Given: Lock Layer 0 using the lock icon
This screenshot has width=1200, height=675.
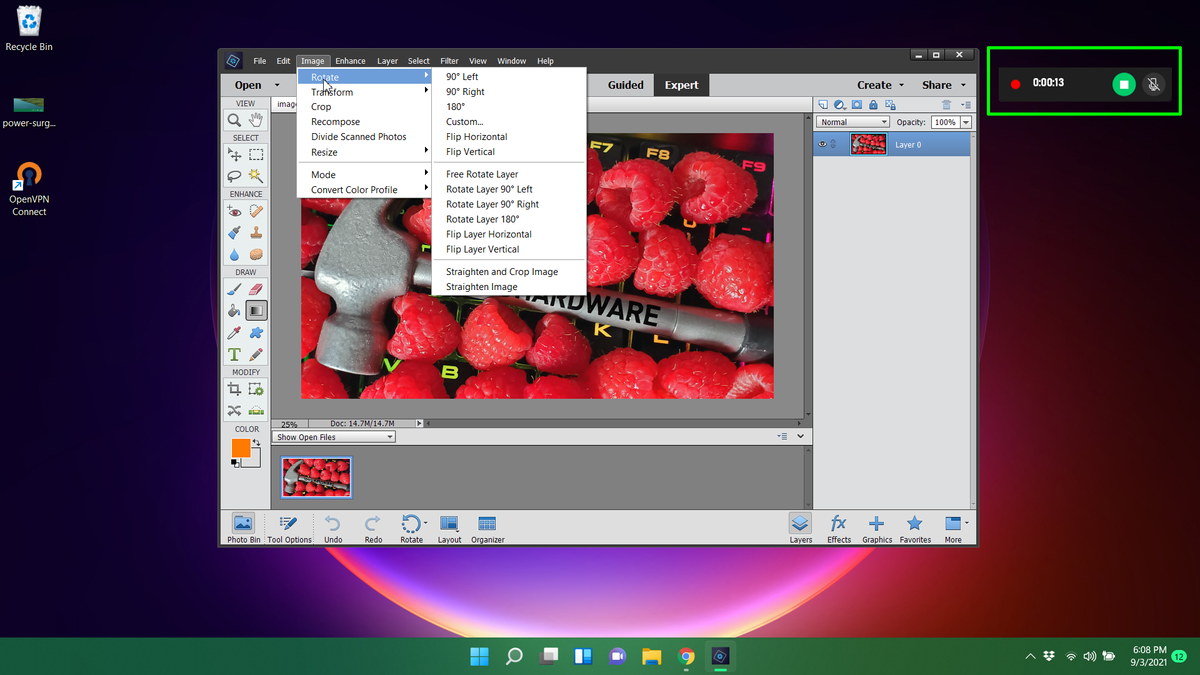Looking at the screenshot, I should [x=873, y=105].
